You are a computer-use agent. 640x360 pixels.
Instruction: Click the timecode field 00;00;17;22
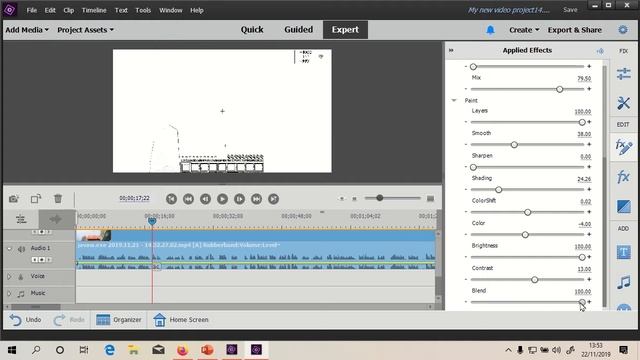(134, 198)
